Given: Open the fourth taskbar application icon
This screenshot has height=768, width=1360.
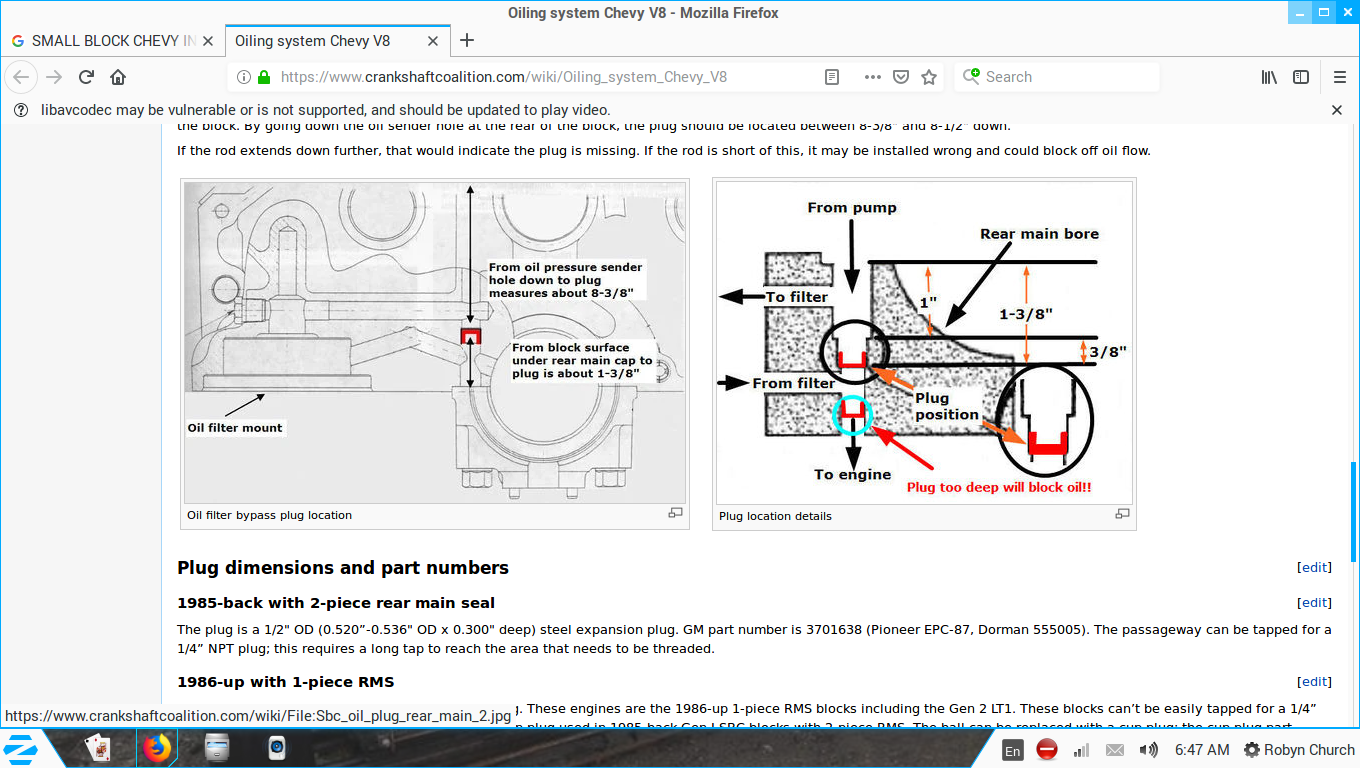Looking at the screenshot, I should (x=277, y=749).
